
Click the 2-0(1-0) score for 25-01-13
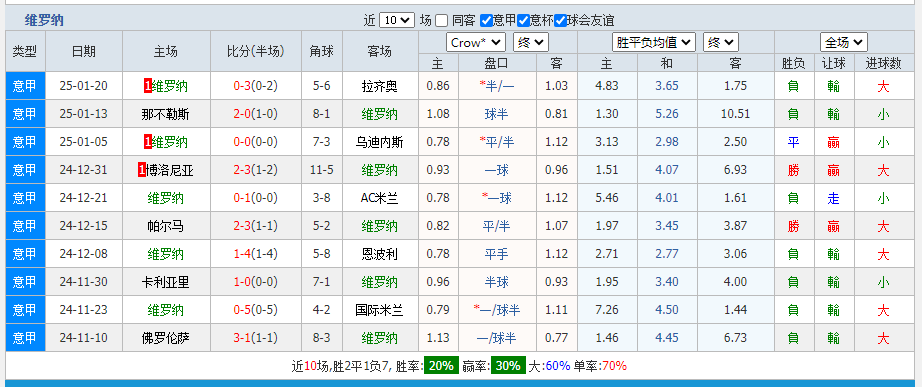[255, 114]
